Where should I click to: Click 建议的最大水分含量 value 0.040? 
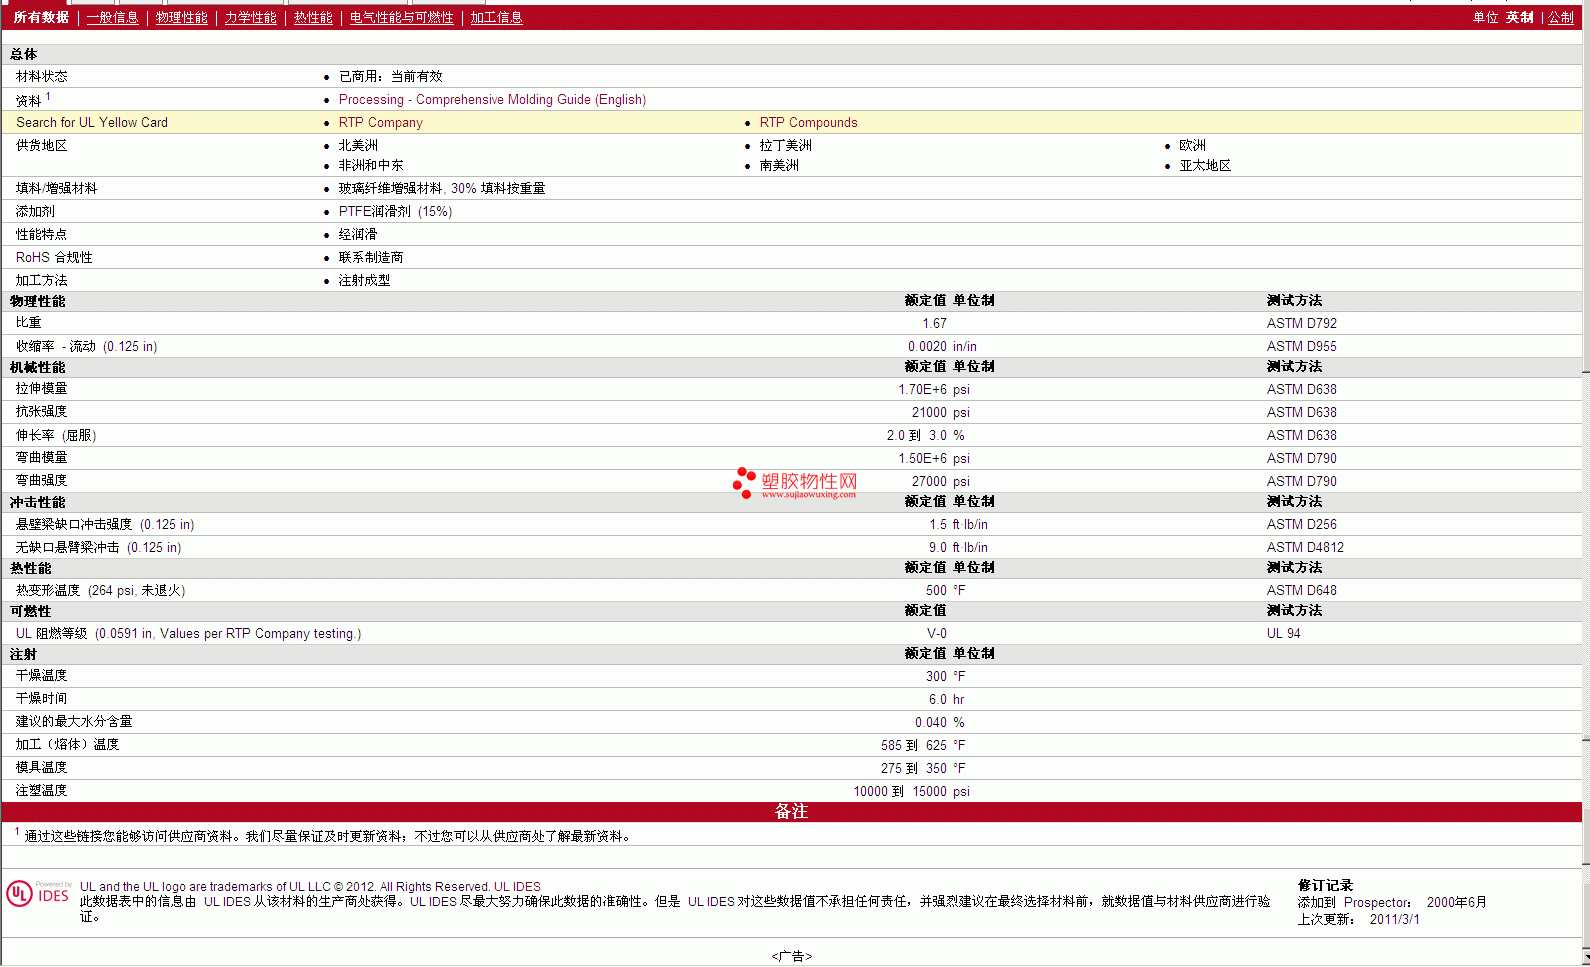930,723
